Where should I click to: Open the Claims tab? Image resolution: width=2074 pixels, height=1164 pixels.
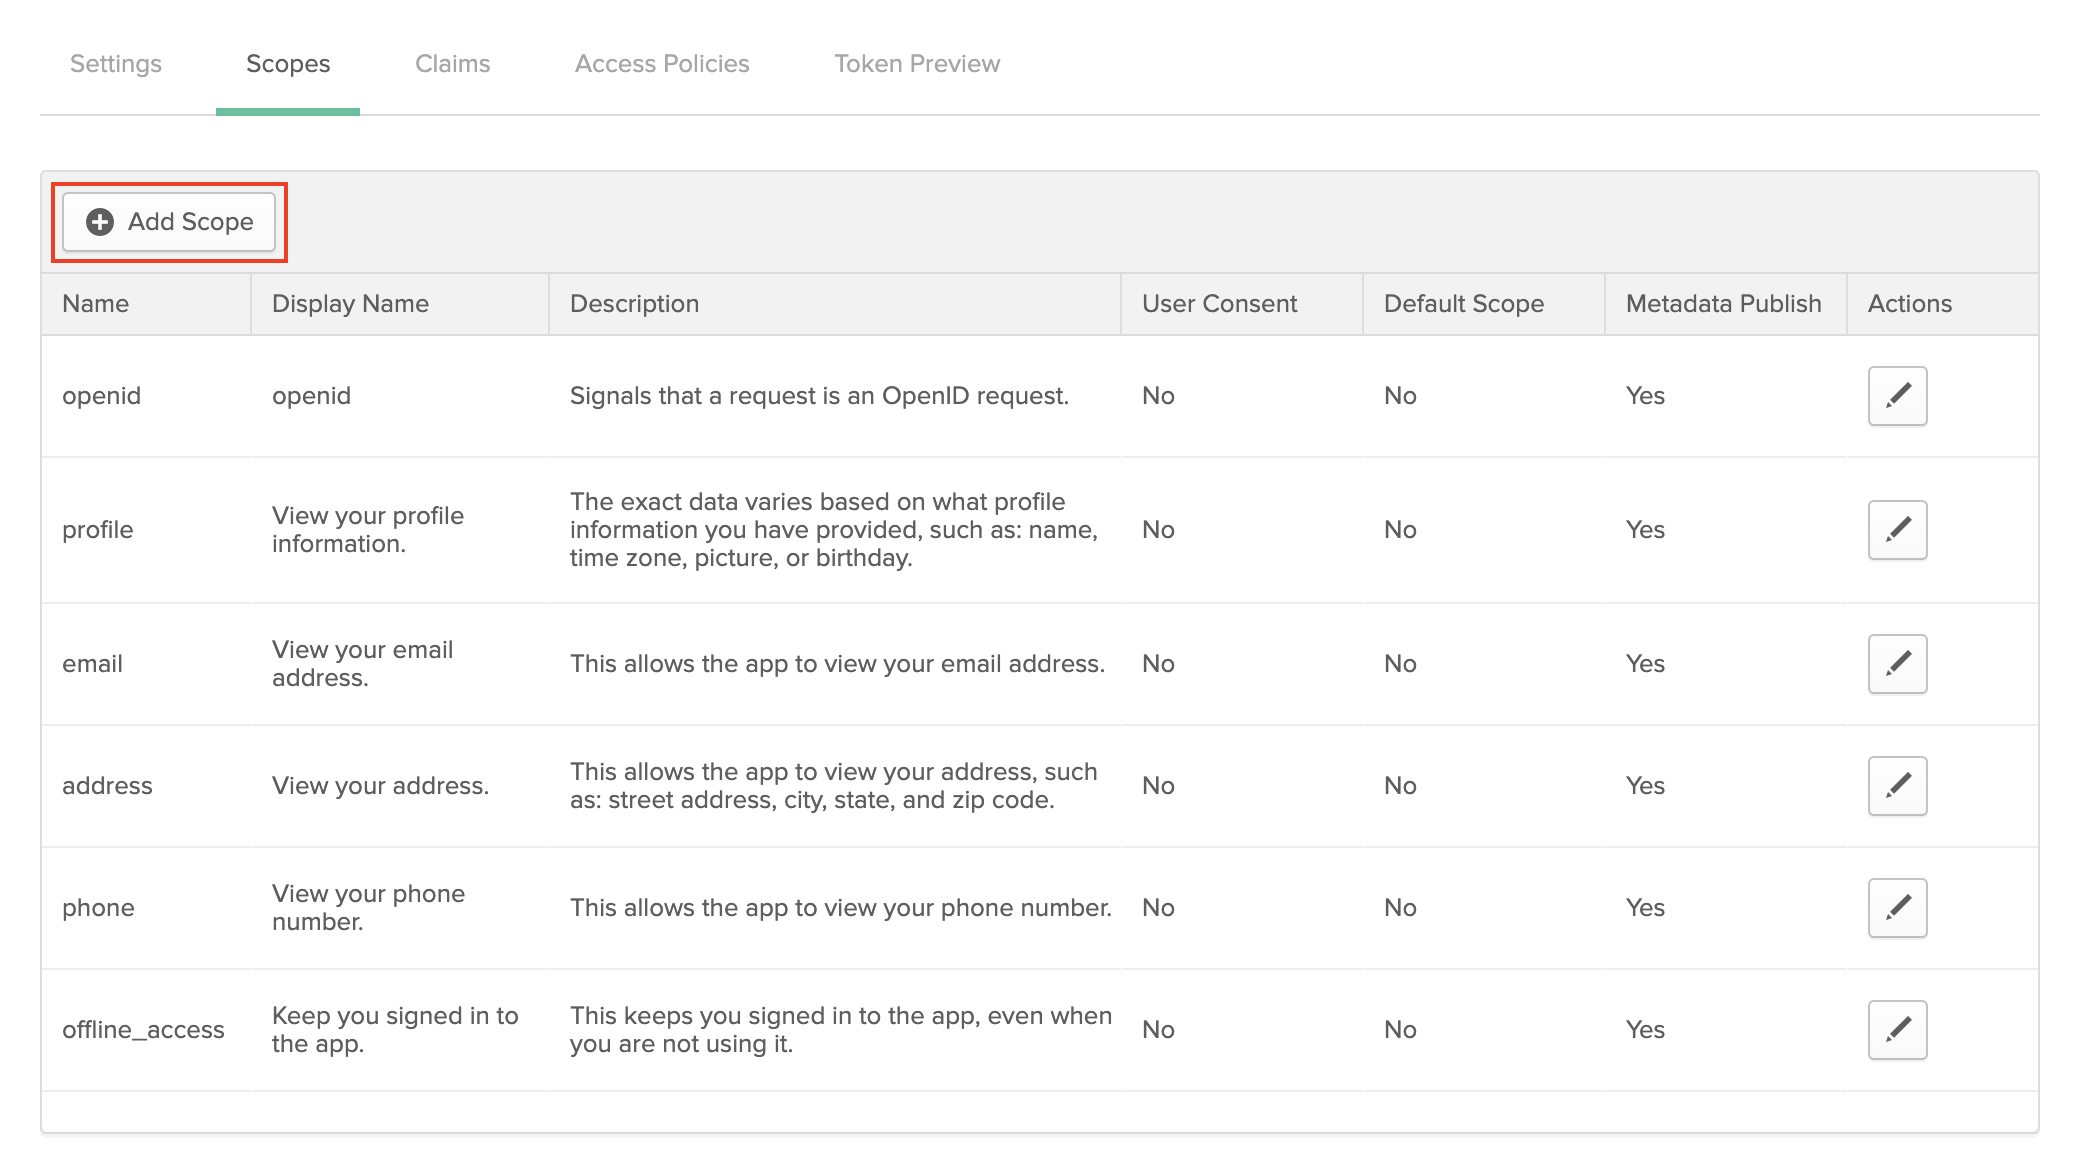[452, 63]
